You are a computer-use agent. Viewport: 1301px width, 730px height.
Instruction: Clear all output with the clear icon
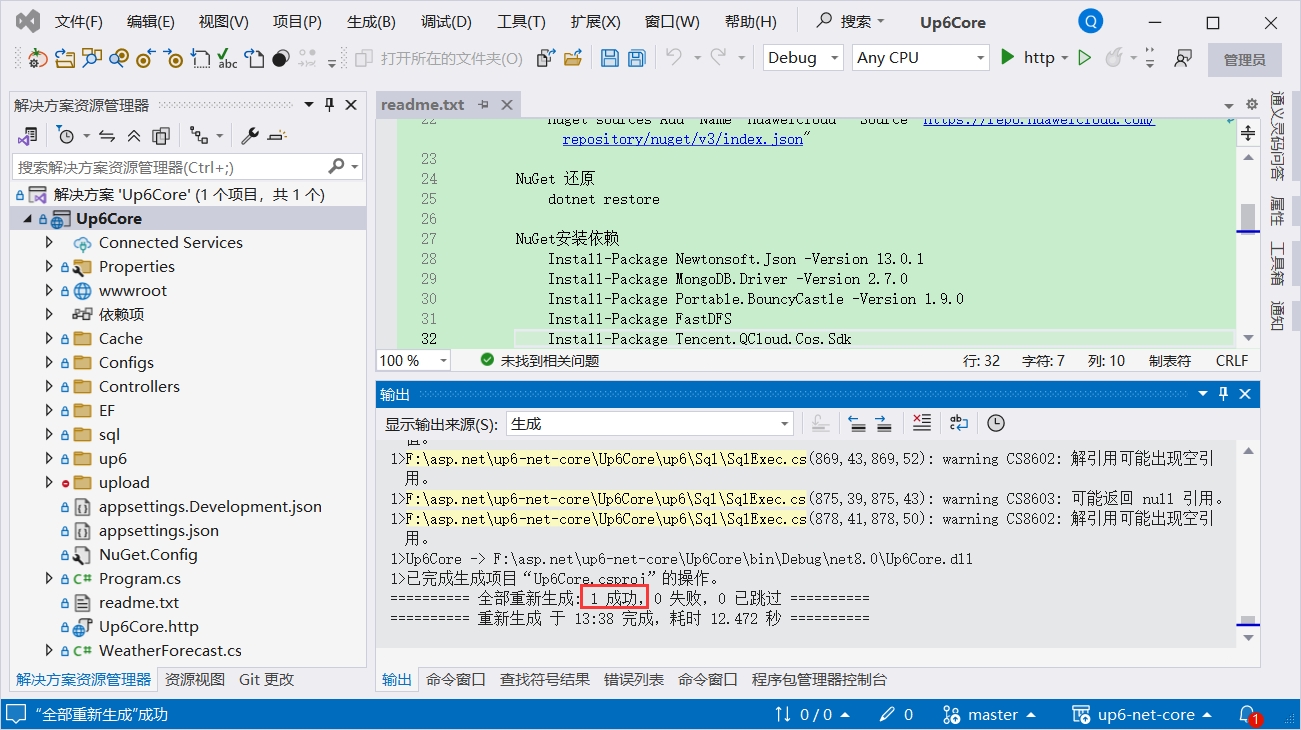(922, 423)
